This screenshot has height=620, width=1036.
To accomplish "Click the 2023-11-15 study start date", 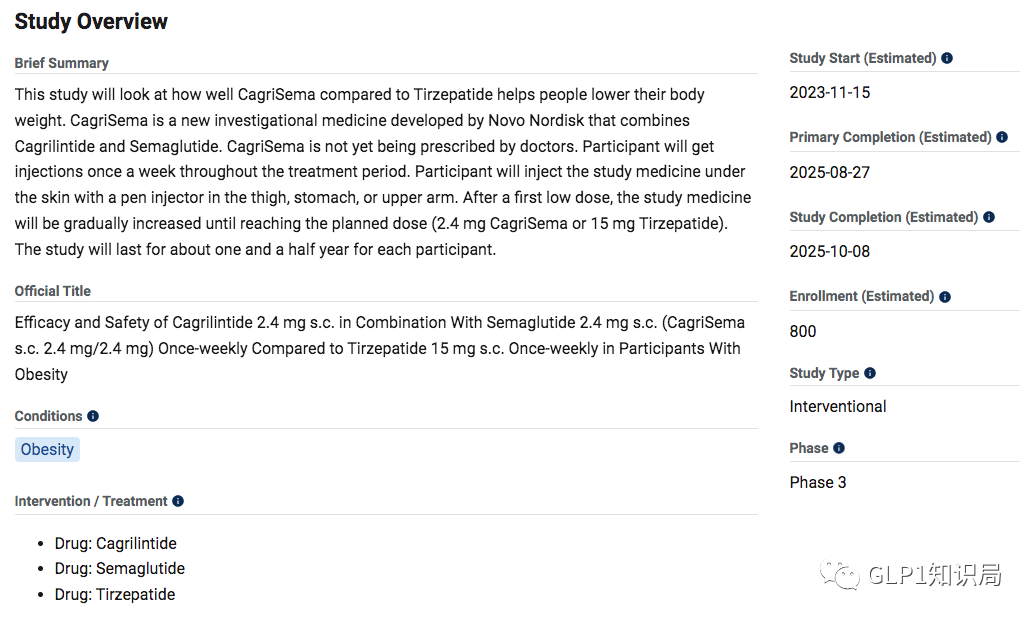I will click(x=829, y=92).
